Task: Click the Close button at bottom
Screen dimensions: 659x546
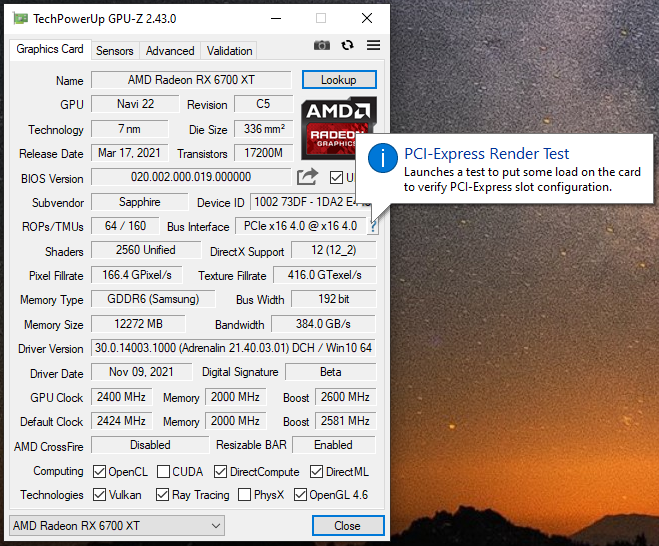Action: click(x=348, y=525)
